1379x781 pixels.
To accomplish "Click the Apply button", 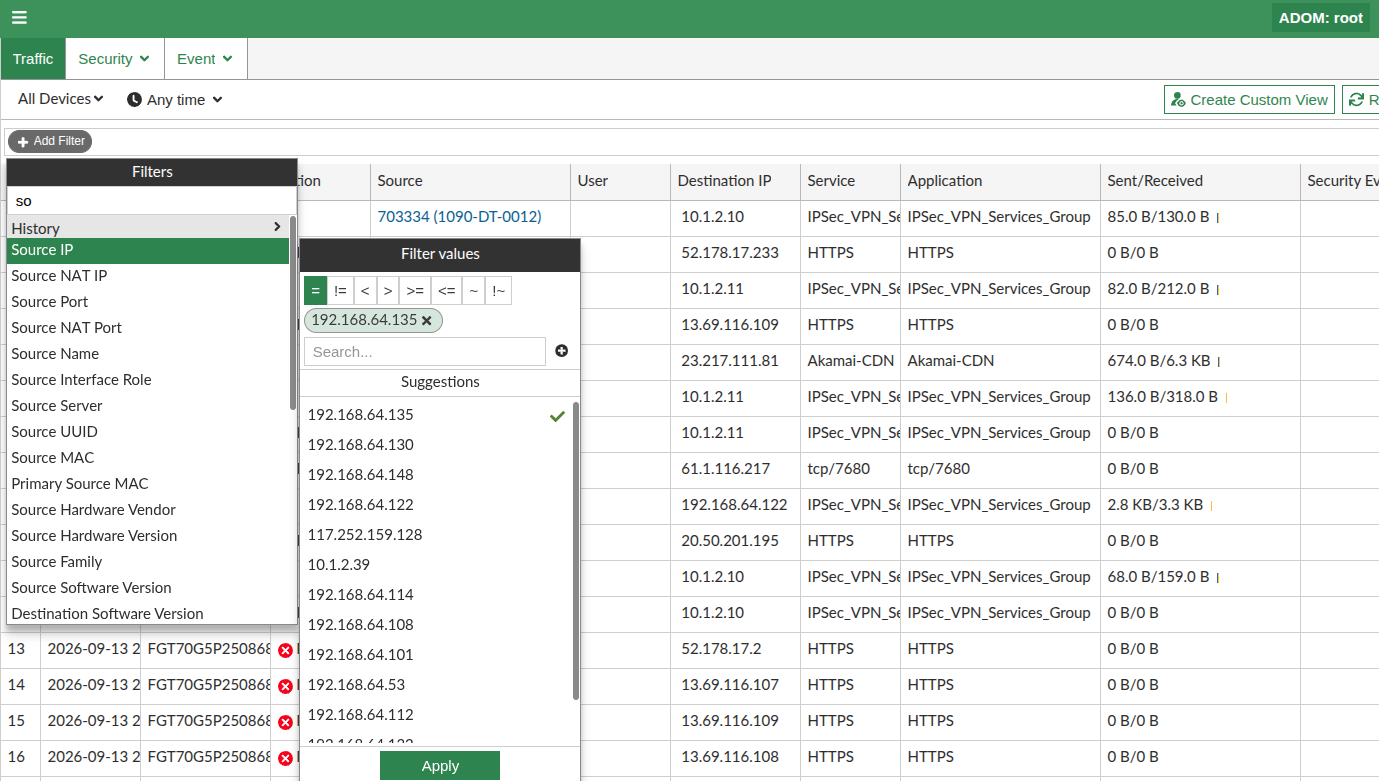I will click(440, 766).
